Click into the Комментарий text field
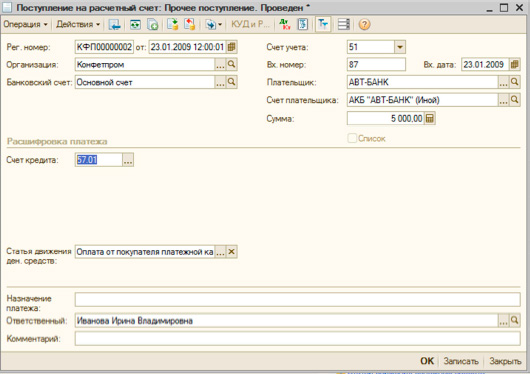Screen dimensions: 530x374 click(297, 338)
